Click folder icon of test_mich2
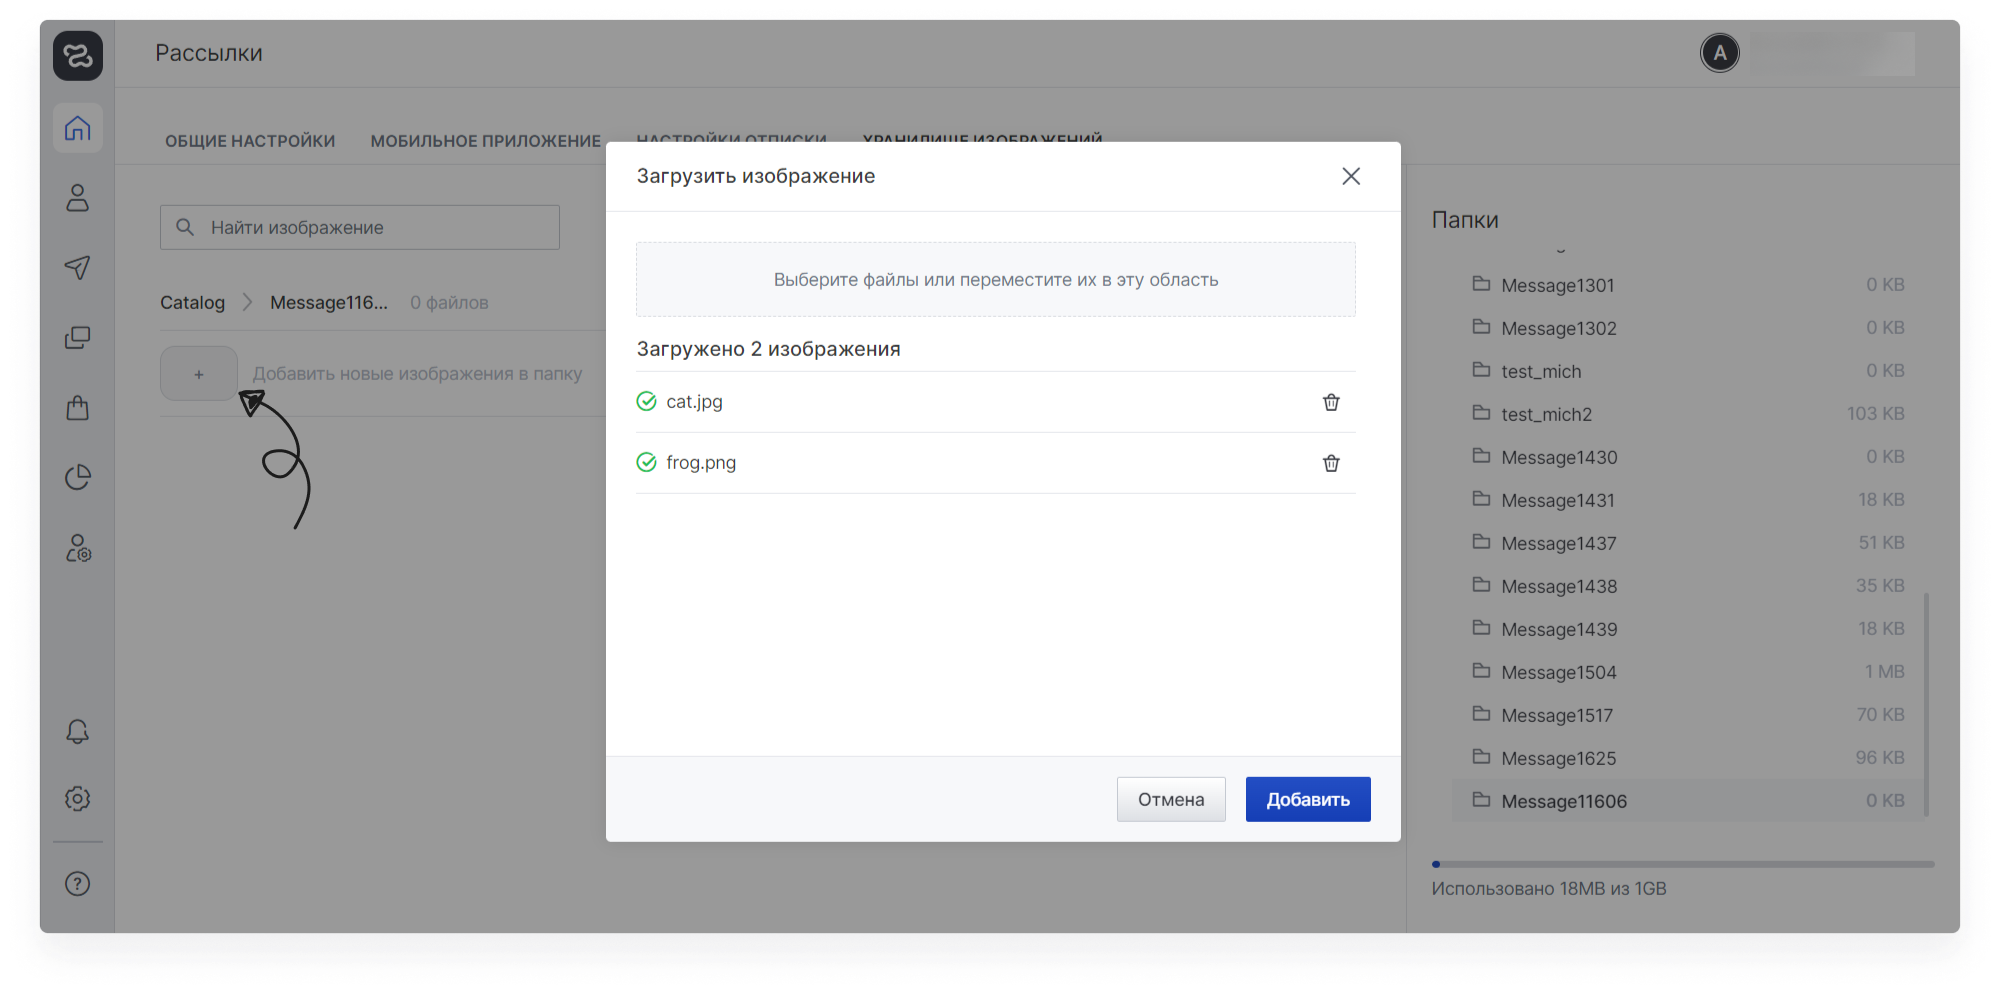The height and width of the screenshot is (993, 2000). coord(1481,413)
